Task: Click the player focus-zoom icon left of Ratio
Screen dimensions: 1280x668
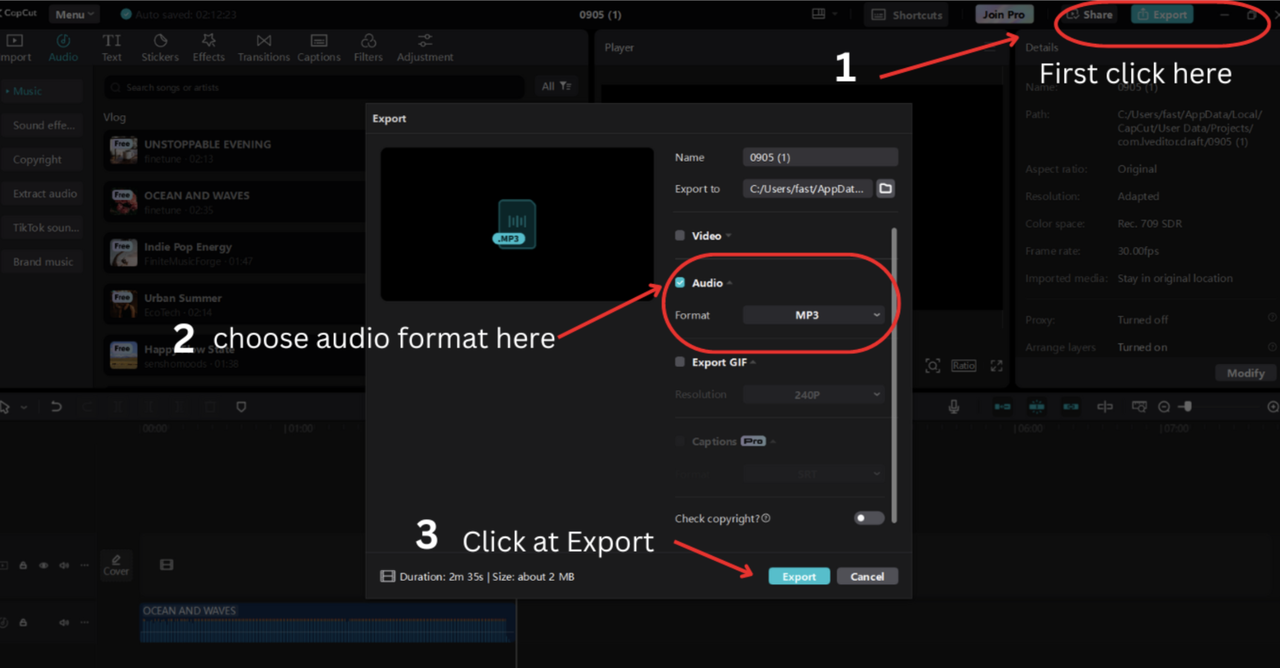Action: (x=932, y=366)
